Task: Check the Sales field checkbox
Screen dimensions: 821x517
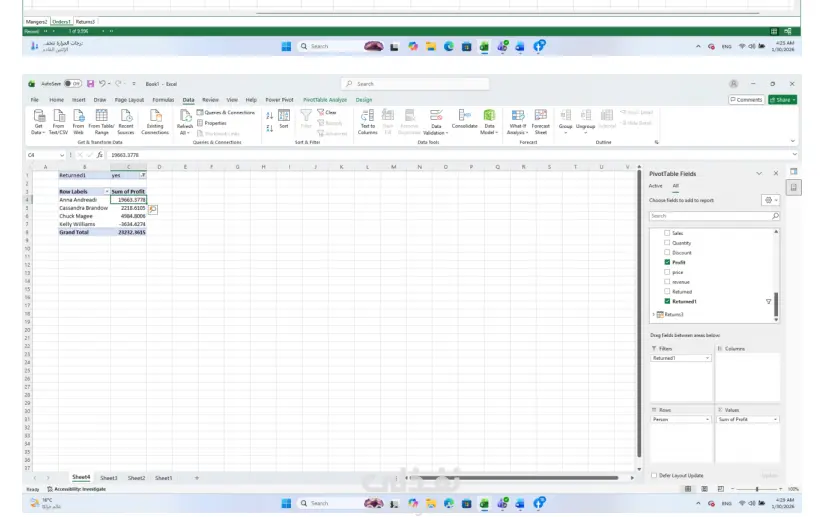Action: click(x=667, y=233)
